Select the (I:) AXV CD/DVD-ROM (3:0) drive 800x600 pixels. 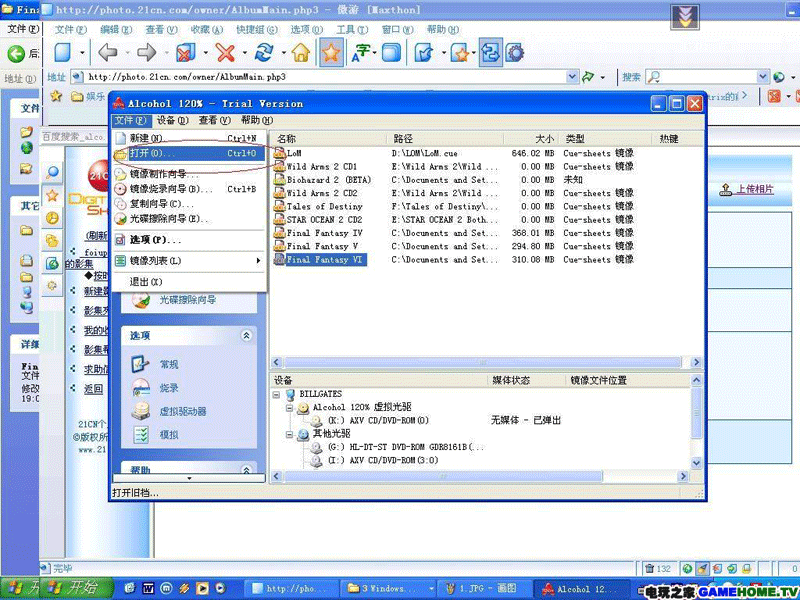pyautogui.click(x=382, y=460)
